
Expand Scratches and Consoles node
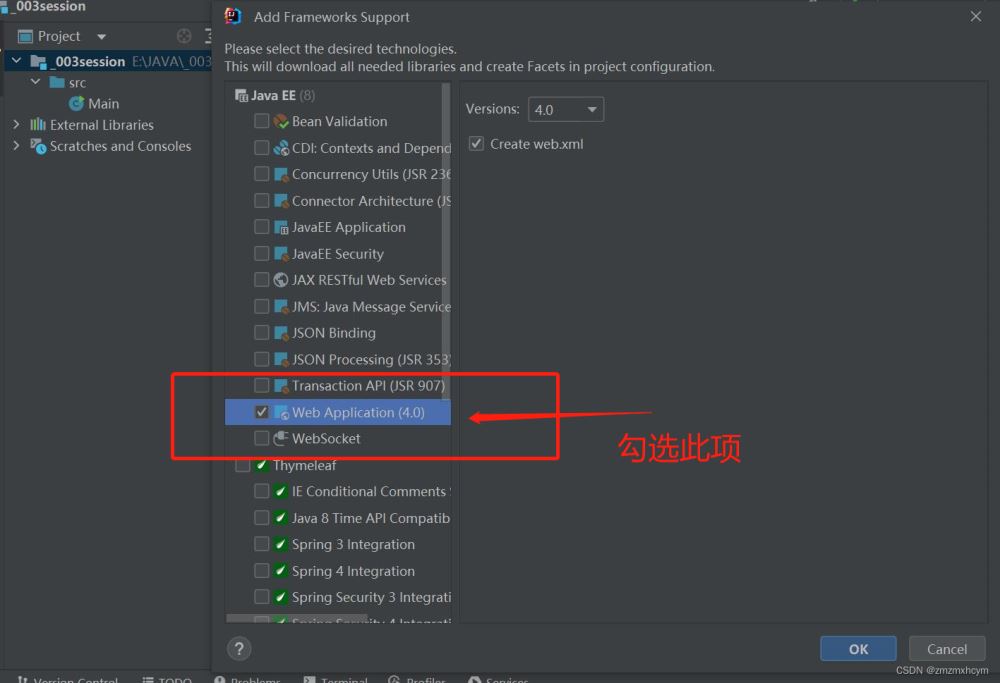(x=17, y=146)
